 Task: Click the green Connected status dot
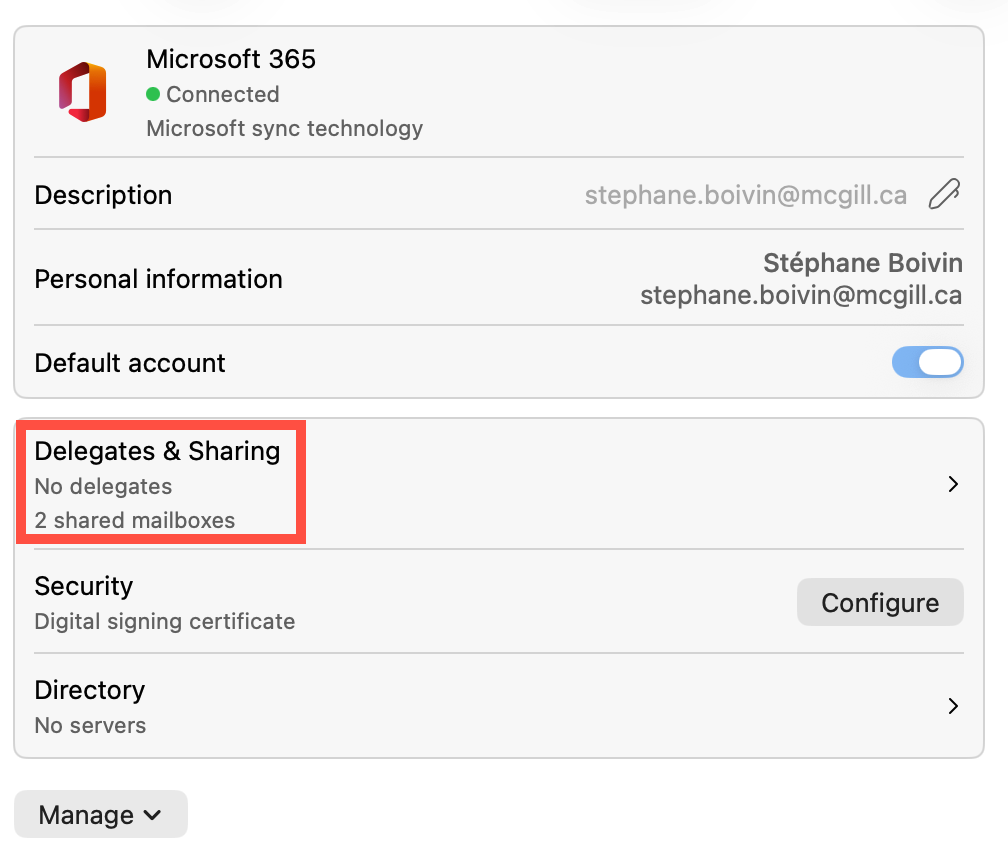click(x=153, y=94)
